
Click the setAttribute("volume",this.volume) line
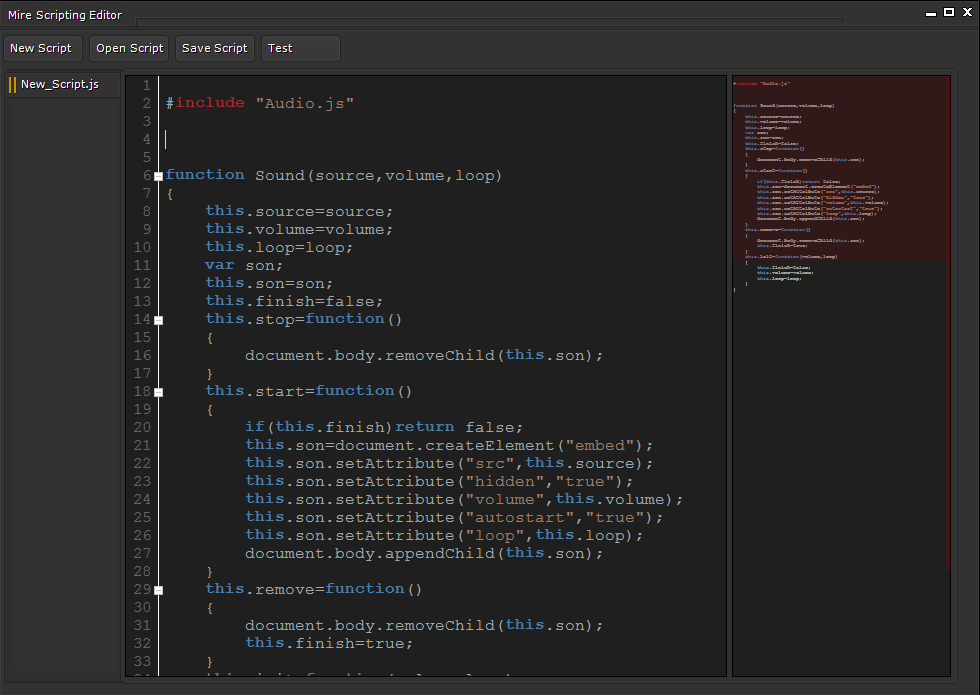tap(464, 499)
